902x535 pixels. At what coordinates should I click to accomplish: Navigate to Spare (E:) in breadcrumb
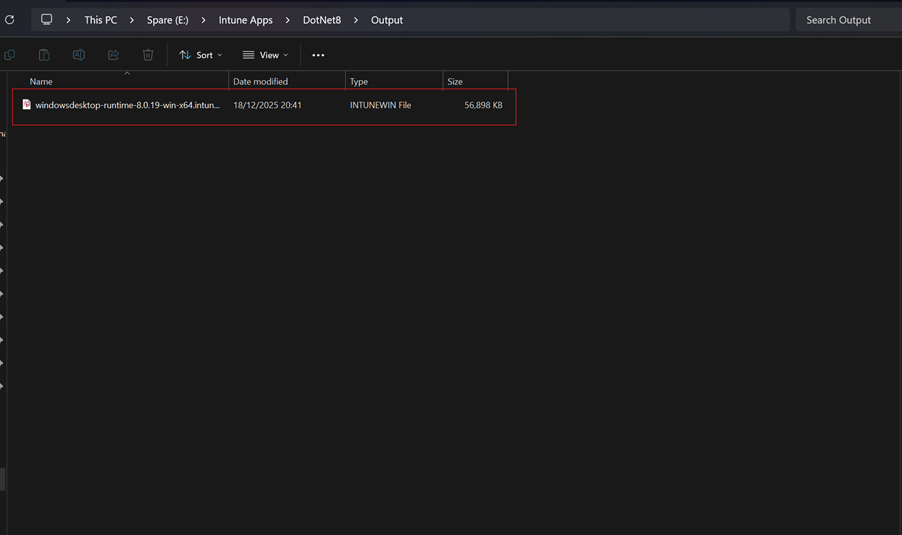tap(167, 20)
